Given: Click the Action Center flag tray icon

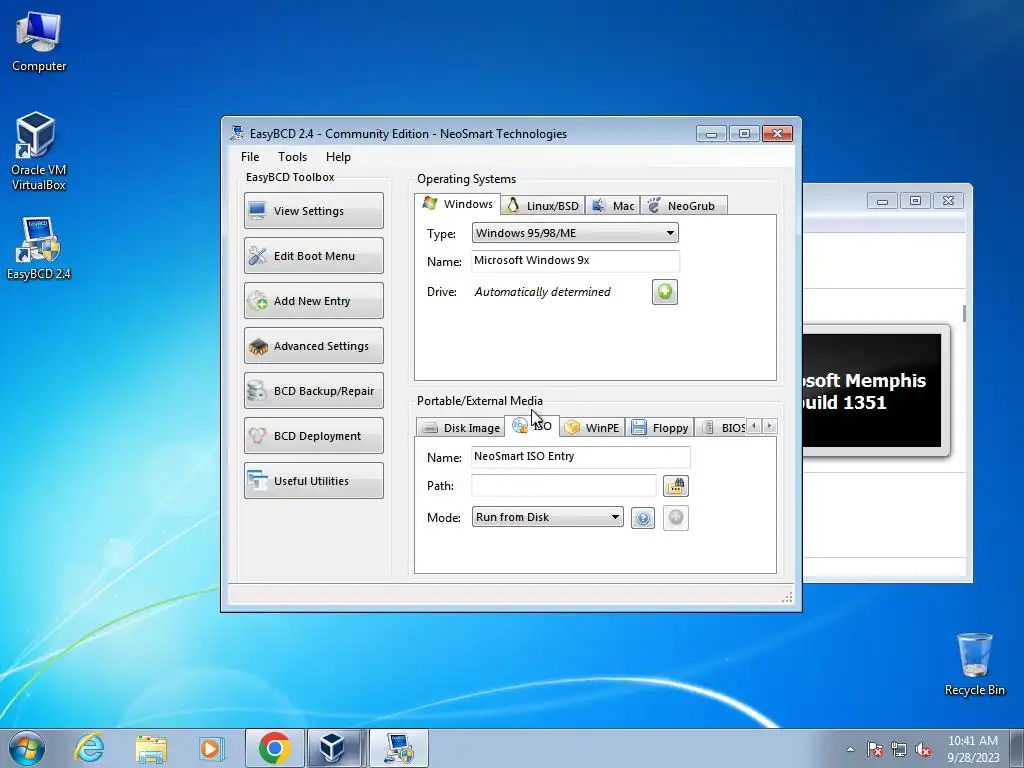Looking at the screenshot, I should pyautogui.click(x=874, y=749).
